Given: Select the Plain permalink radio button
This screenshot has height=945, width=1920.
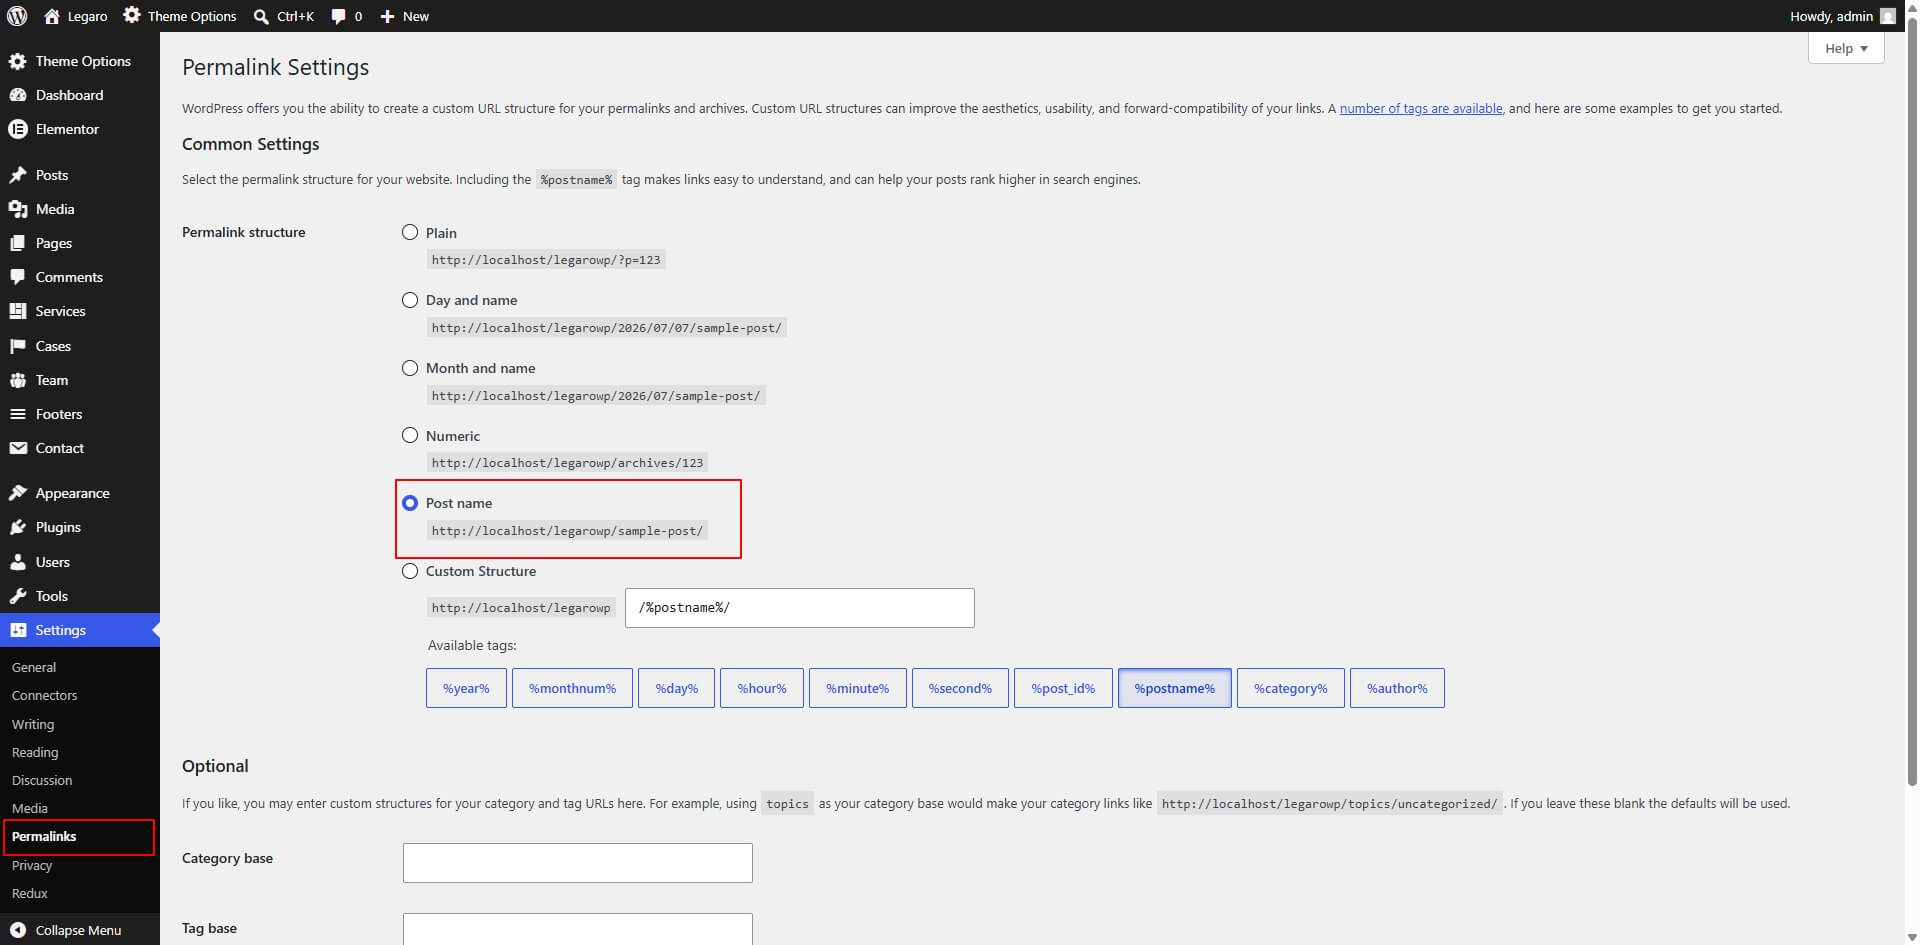Looking at the screenshot, I should [410, 232].
